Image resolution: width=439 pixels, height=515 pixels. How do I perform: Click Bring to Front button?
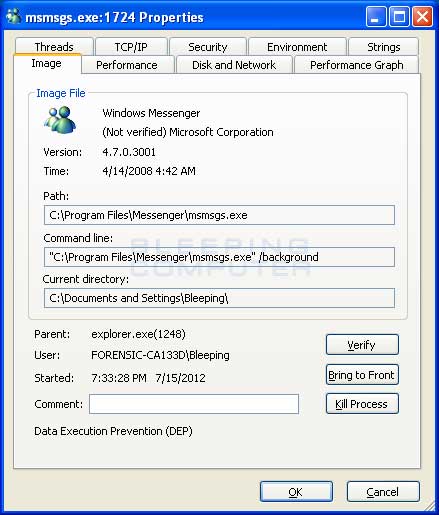click(x=362, y=375)
